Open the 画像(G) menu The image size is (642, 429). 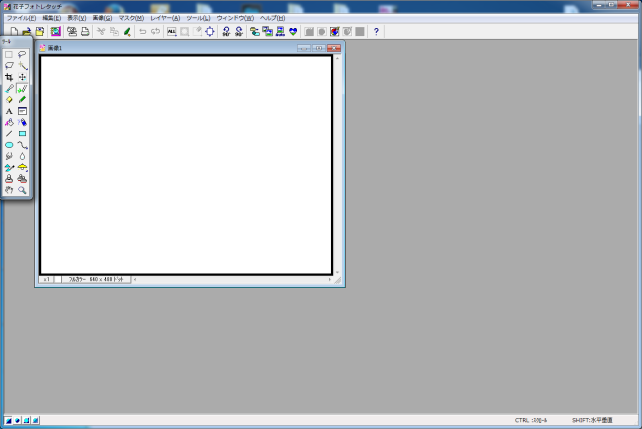pyautogui.click(x=102, y=18)
